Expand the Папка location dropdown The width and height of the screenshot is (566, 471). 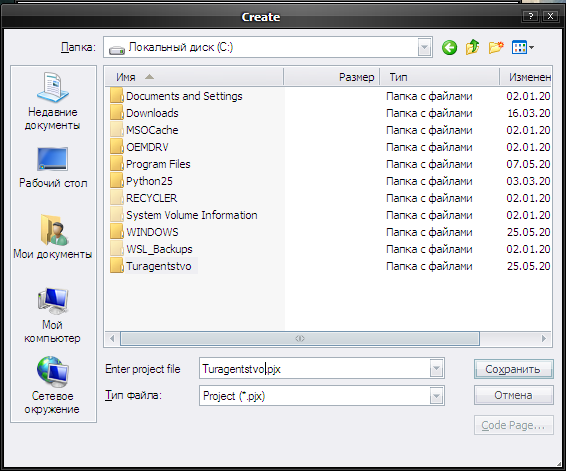tap(424, 47)
